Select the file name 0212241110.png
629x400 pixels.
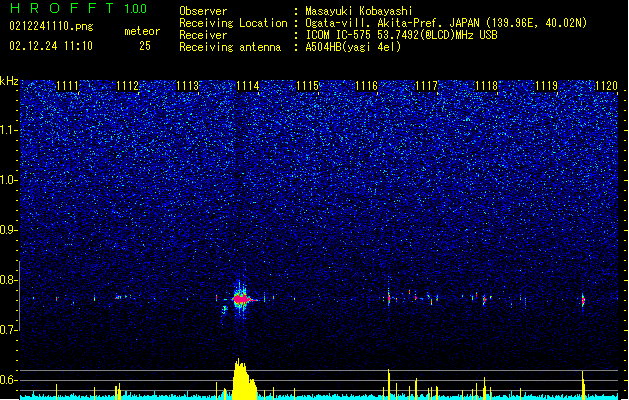51,26
